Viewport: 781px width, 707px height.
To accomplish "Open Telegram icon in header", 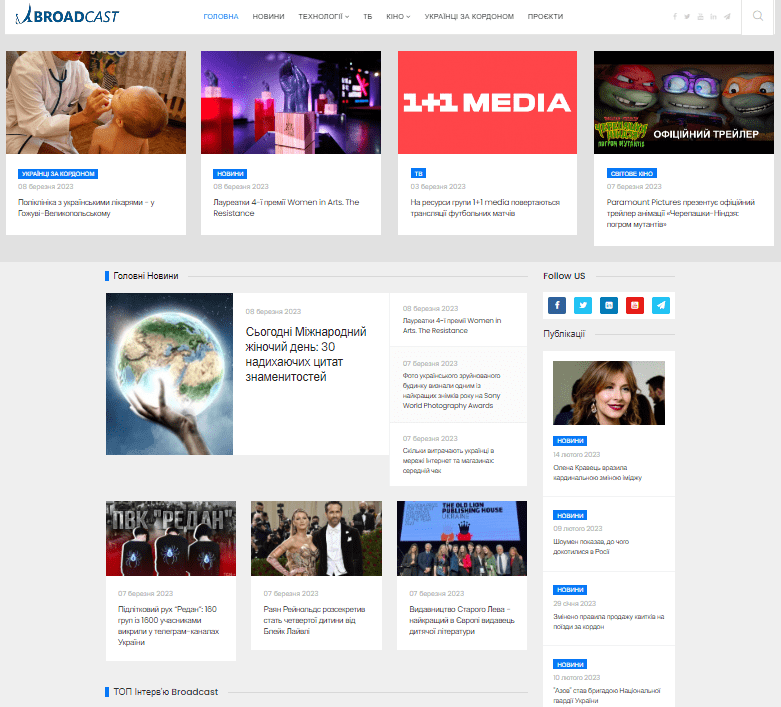I will [x=727, y=16].
